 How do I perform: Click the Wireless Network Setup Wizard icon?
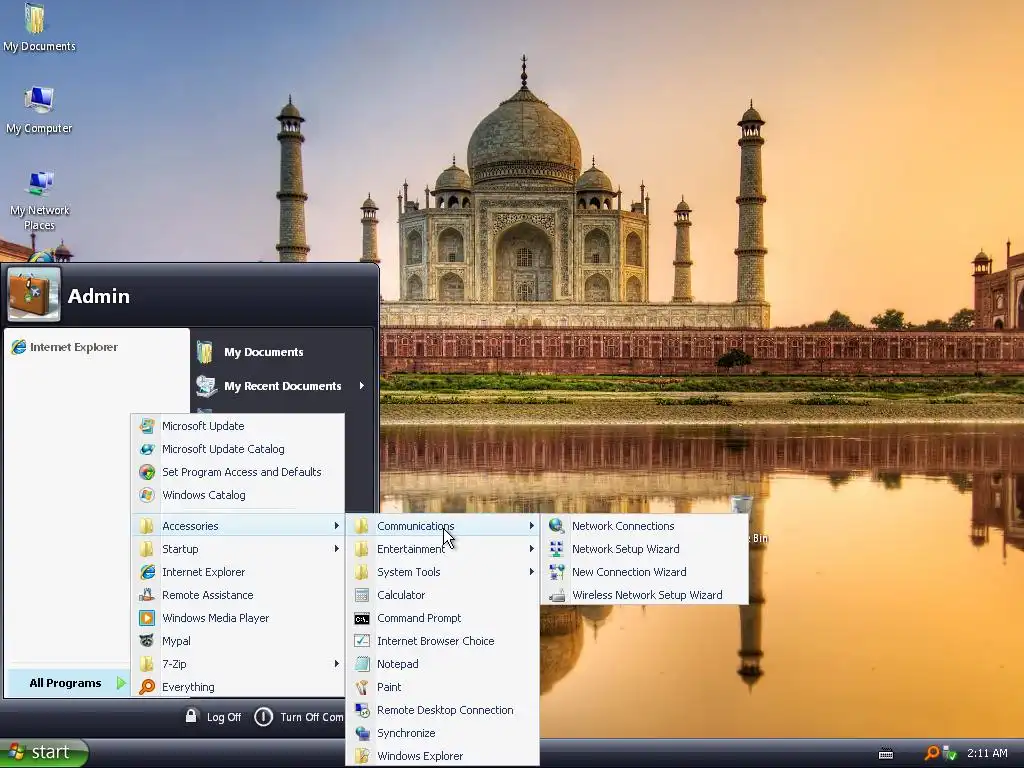pyautogui.click(x=556, y=595)
